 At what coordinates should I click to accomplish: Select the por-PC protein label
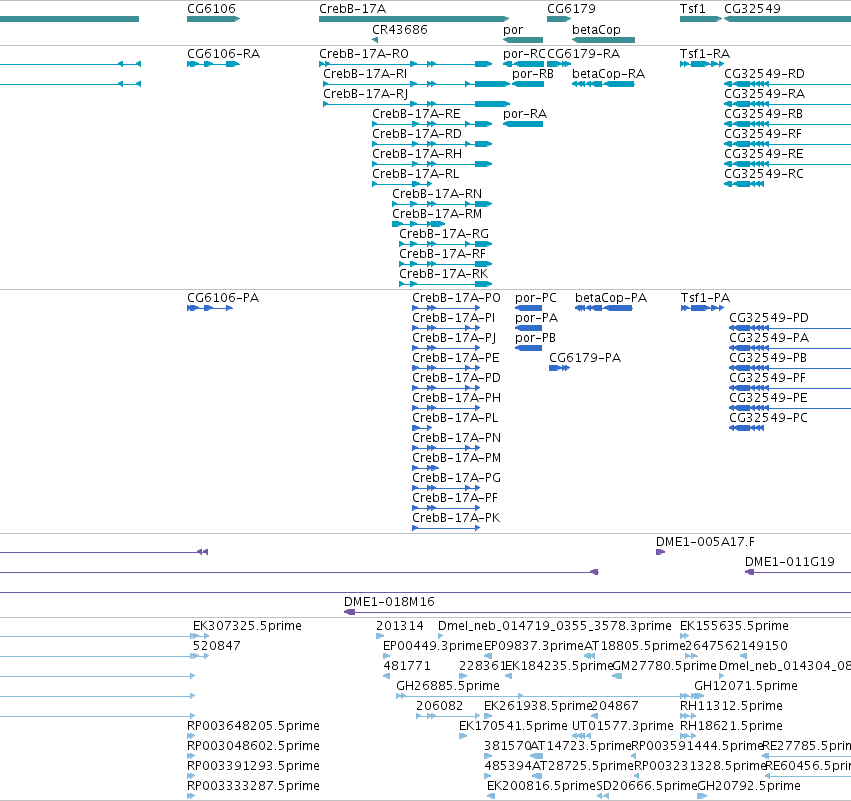pyautogui.click(x=536, y=298)
